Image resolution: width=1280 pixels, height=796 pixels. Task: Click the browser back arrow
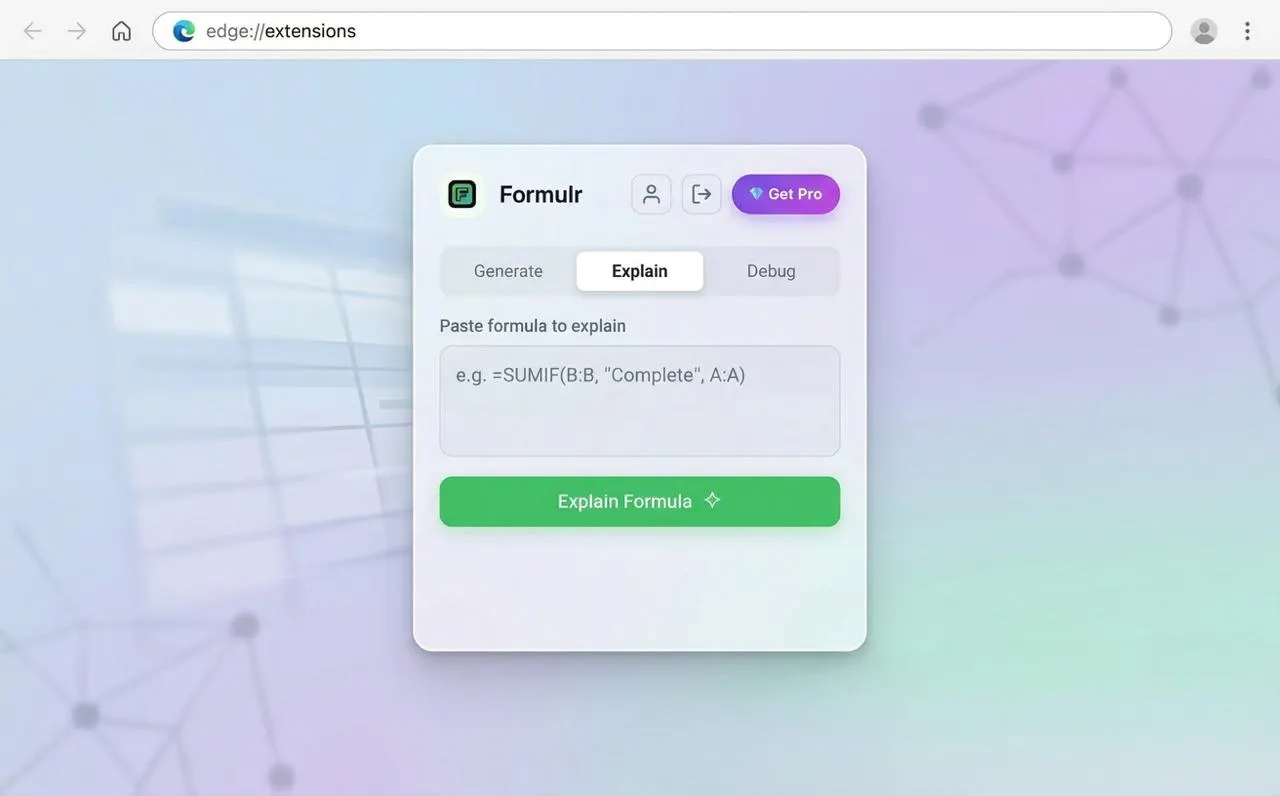(x=33, y=31)
